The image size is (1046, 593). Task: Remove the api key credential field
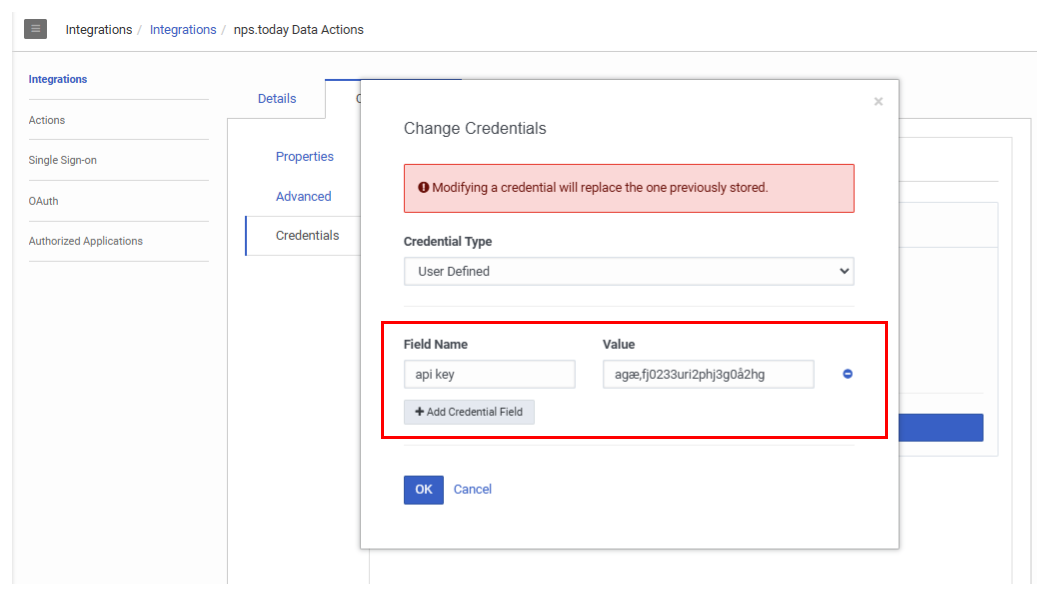click(x=847, y=373)
